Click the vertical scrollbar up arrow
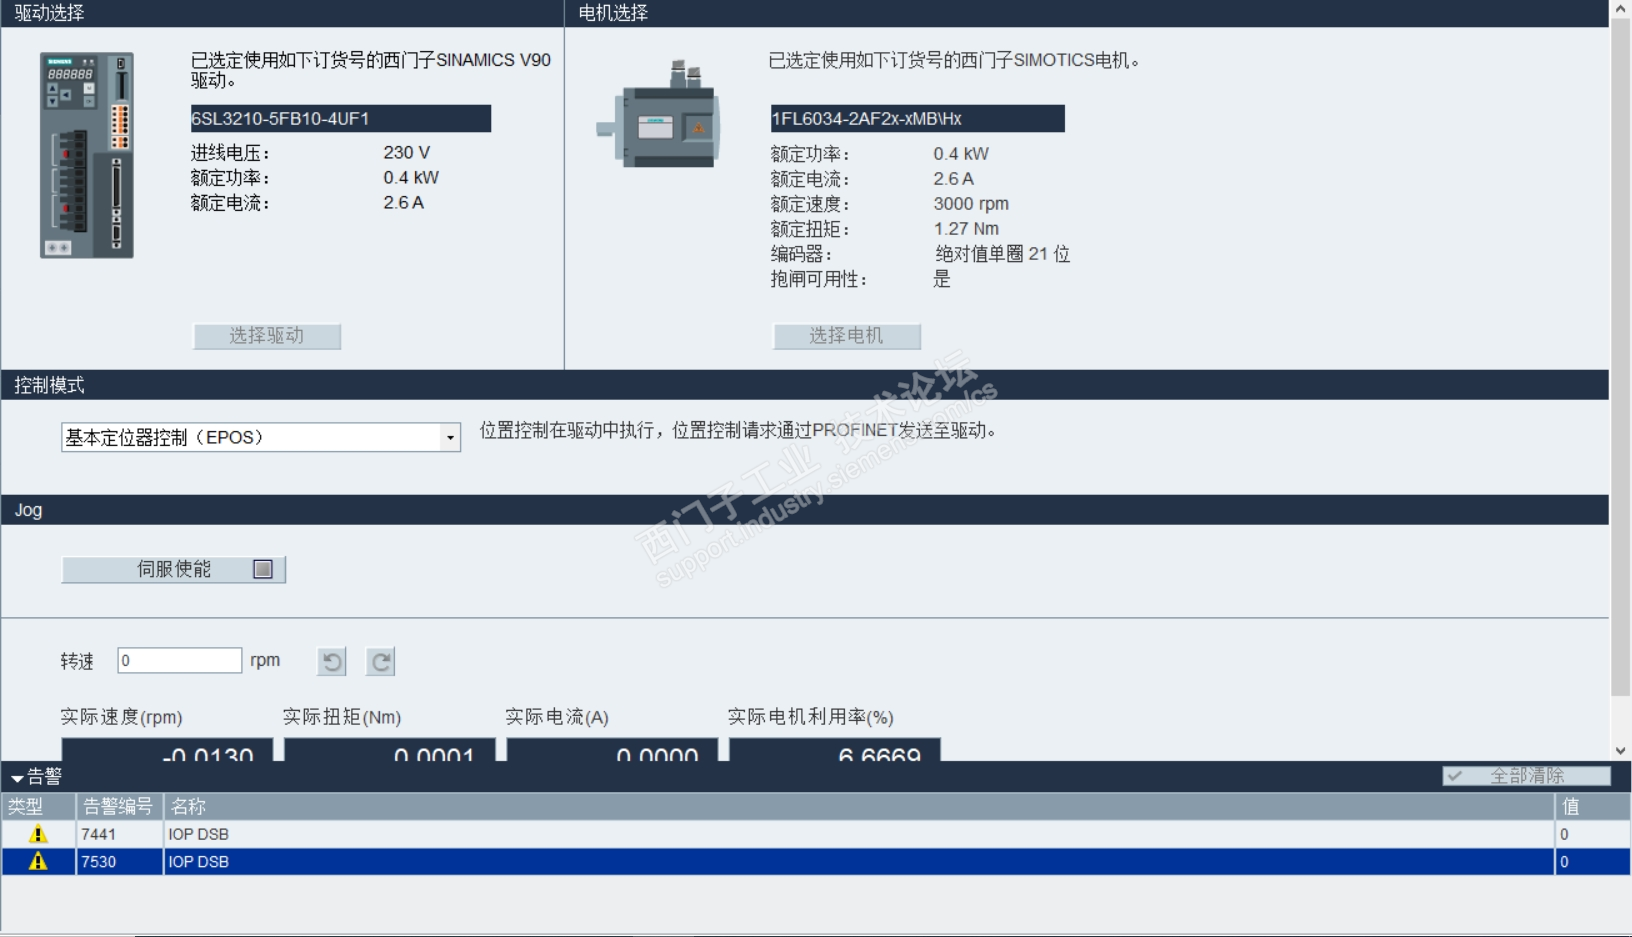Viewport: 1632px width, 937px height. [1621, 9]
